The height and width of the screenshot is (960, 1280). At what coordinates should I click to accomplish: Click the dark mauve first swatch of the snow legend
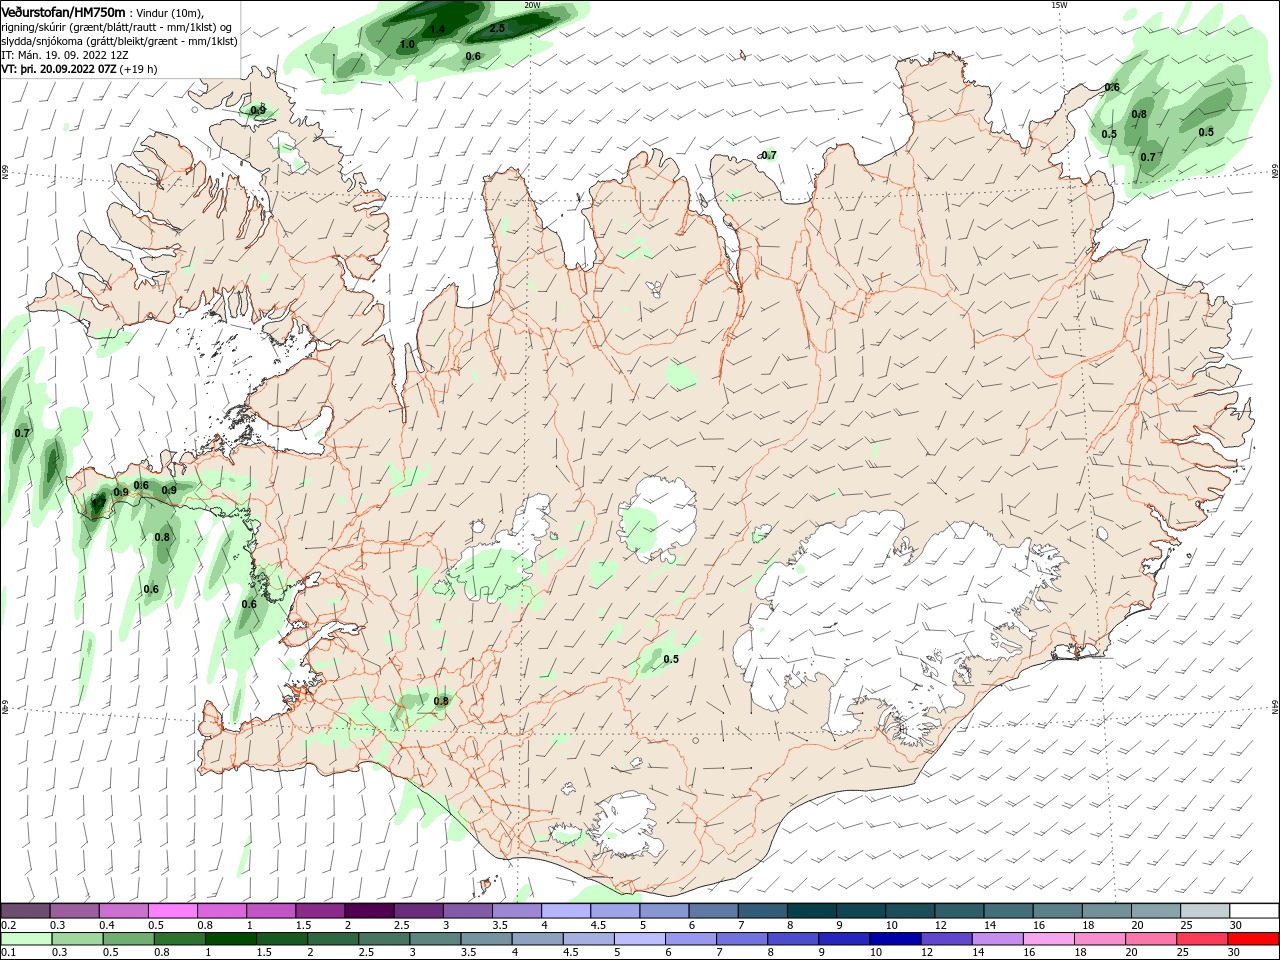point(26,911)
